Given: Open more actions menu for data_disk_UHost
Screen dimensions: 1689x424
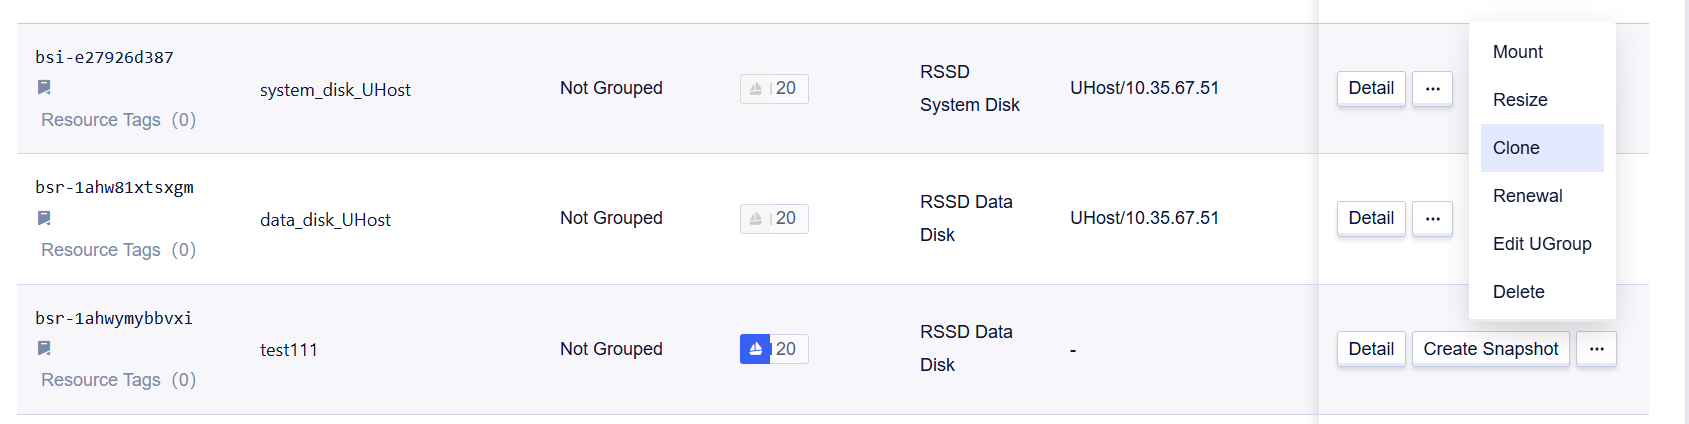Looking at the screenshot, I should (x=1432, y=218).
